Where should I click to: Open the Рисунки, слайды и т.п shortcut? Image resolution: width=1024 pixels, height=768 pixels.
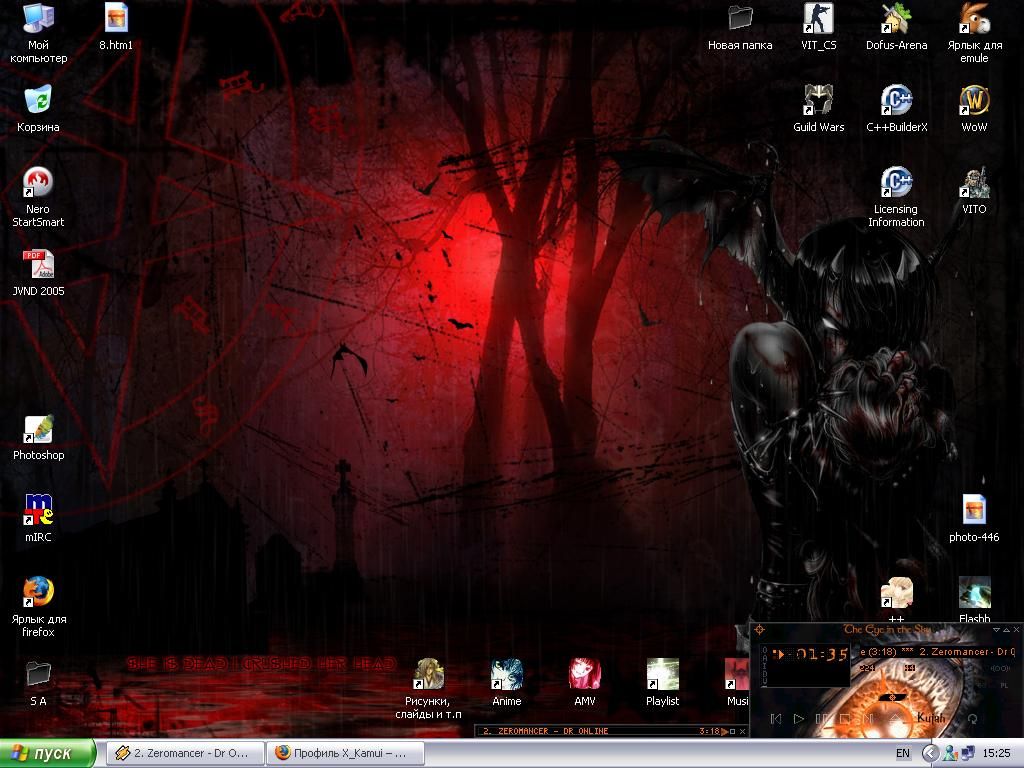point(428,689)
